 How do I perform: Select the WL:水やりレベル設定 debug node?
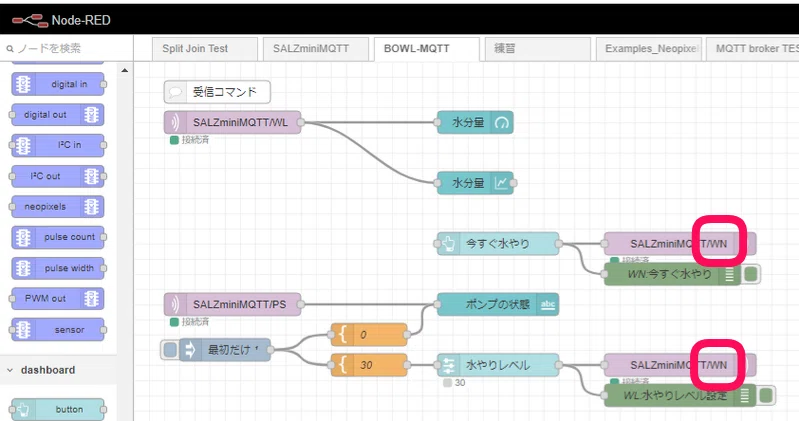click(680, 396)
